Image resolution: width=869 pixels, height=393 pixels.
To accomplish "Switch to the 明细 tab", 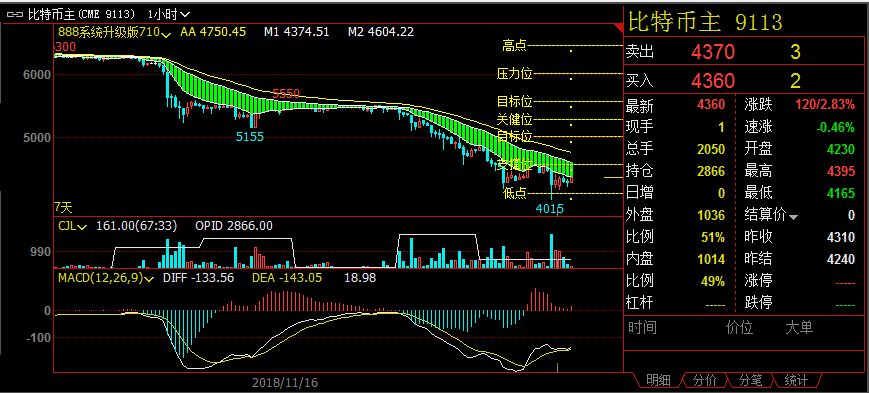I will click(x=657, y=380).
